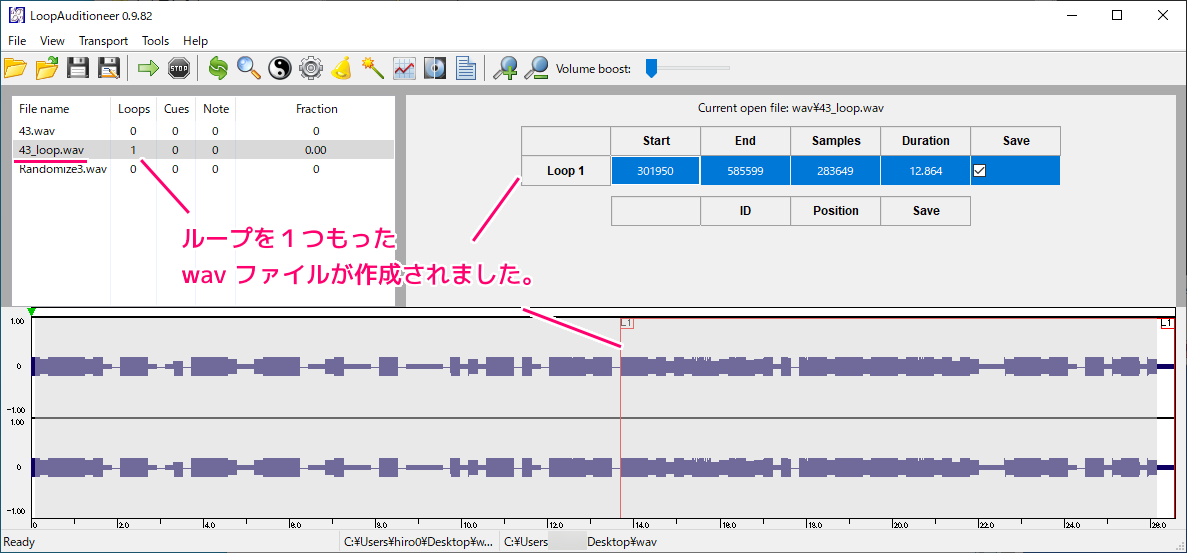Zoom out with the minus magnifier icon
1187x553 pixels.
click(537, 68)
